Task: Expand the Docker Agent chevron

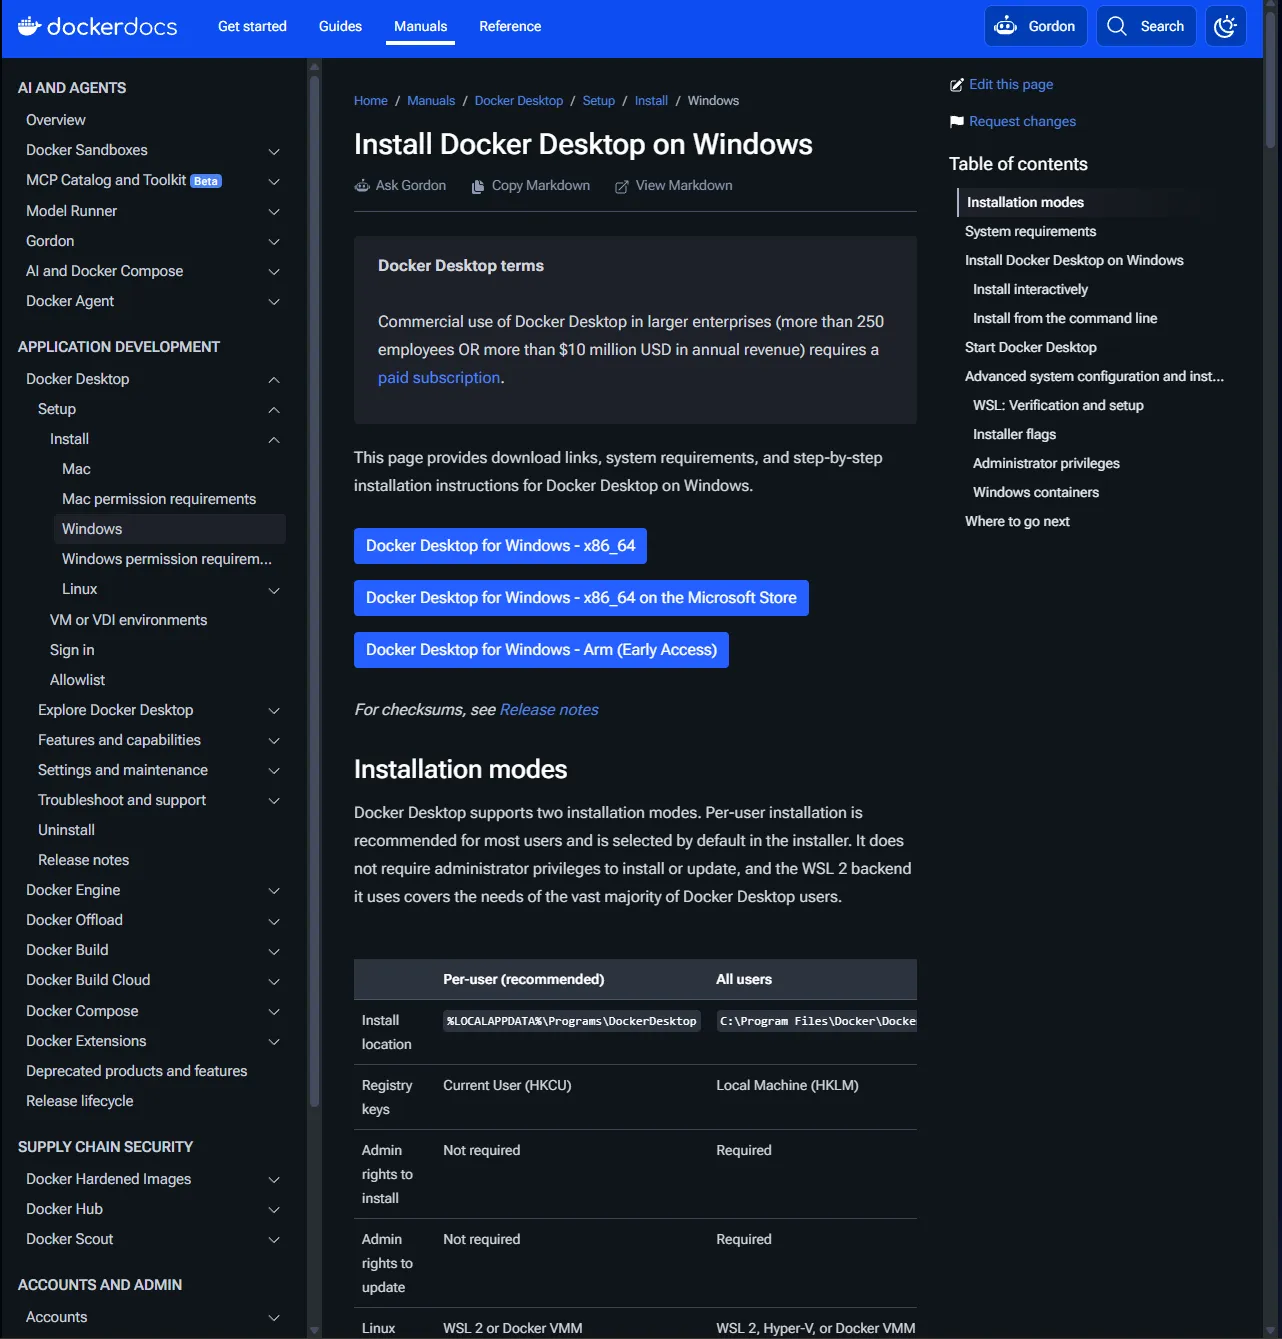Action: pyautogui.click(x=274, y=301)
